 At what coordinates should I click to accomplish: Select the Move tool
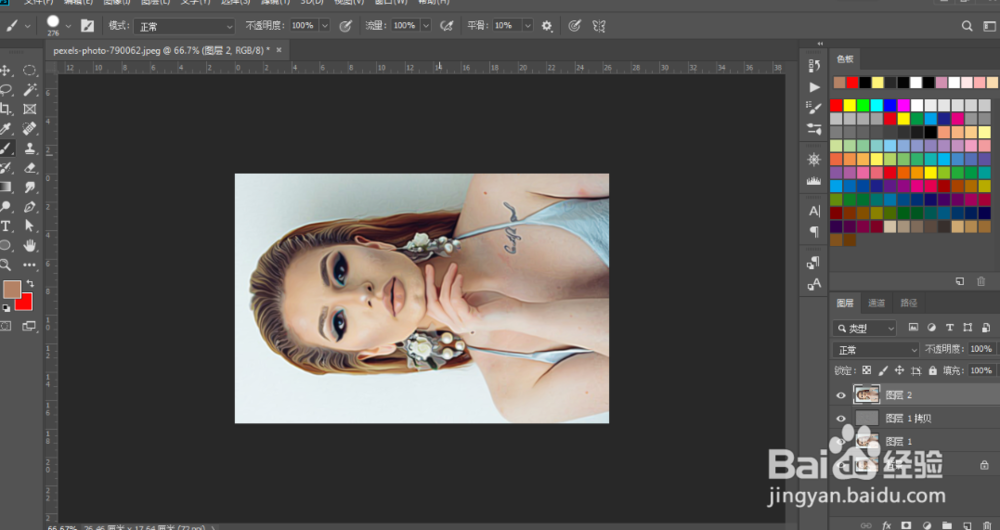pos(5,70)
